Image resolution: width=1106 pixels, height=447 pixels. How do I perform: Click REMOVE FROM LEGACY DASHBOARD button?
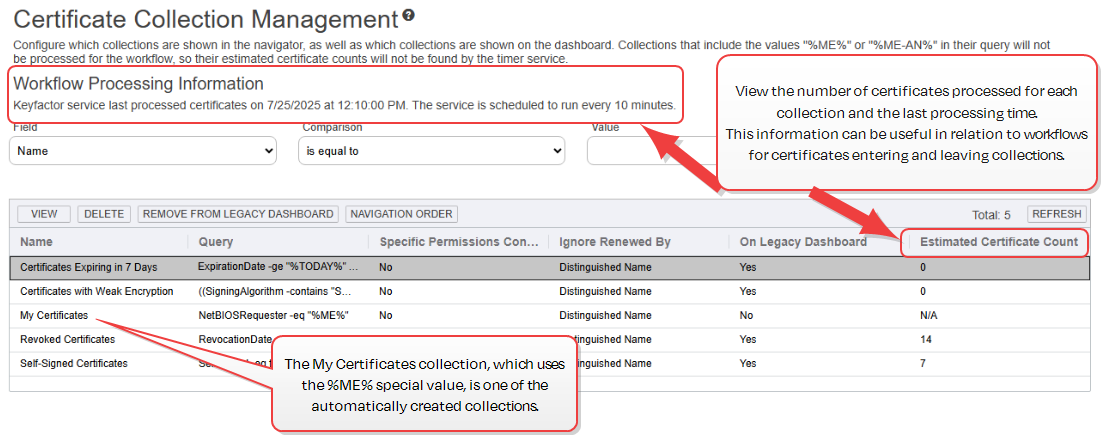click(x=238, y=214)
